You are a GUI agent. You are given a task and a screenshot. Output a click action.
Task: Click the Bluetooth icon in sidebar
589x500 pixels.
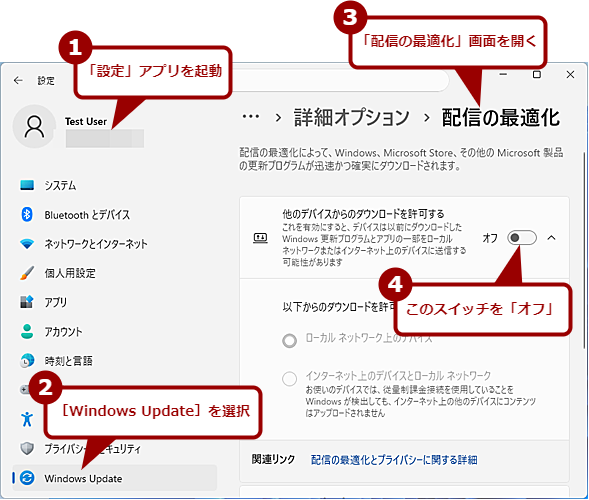point(27,215)
